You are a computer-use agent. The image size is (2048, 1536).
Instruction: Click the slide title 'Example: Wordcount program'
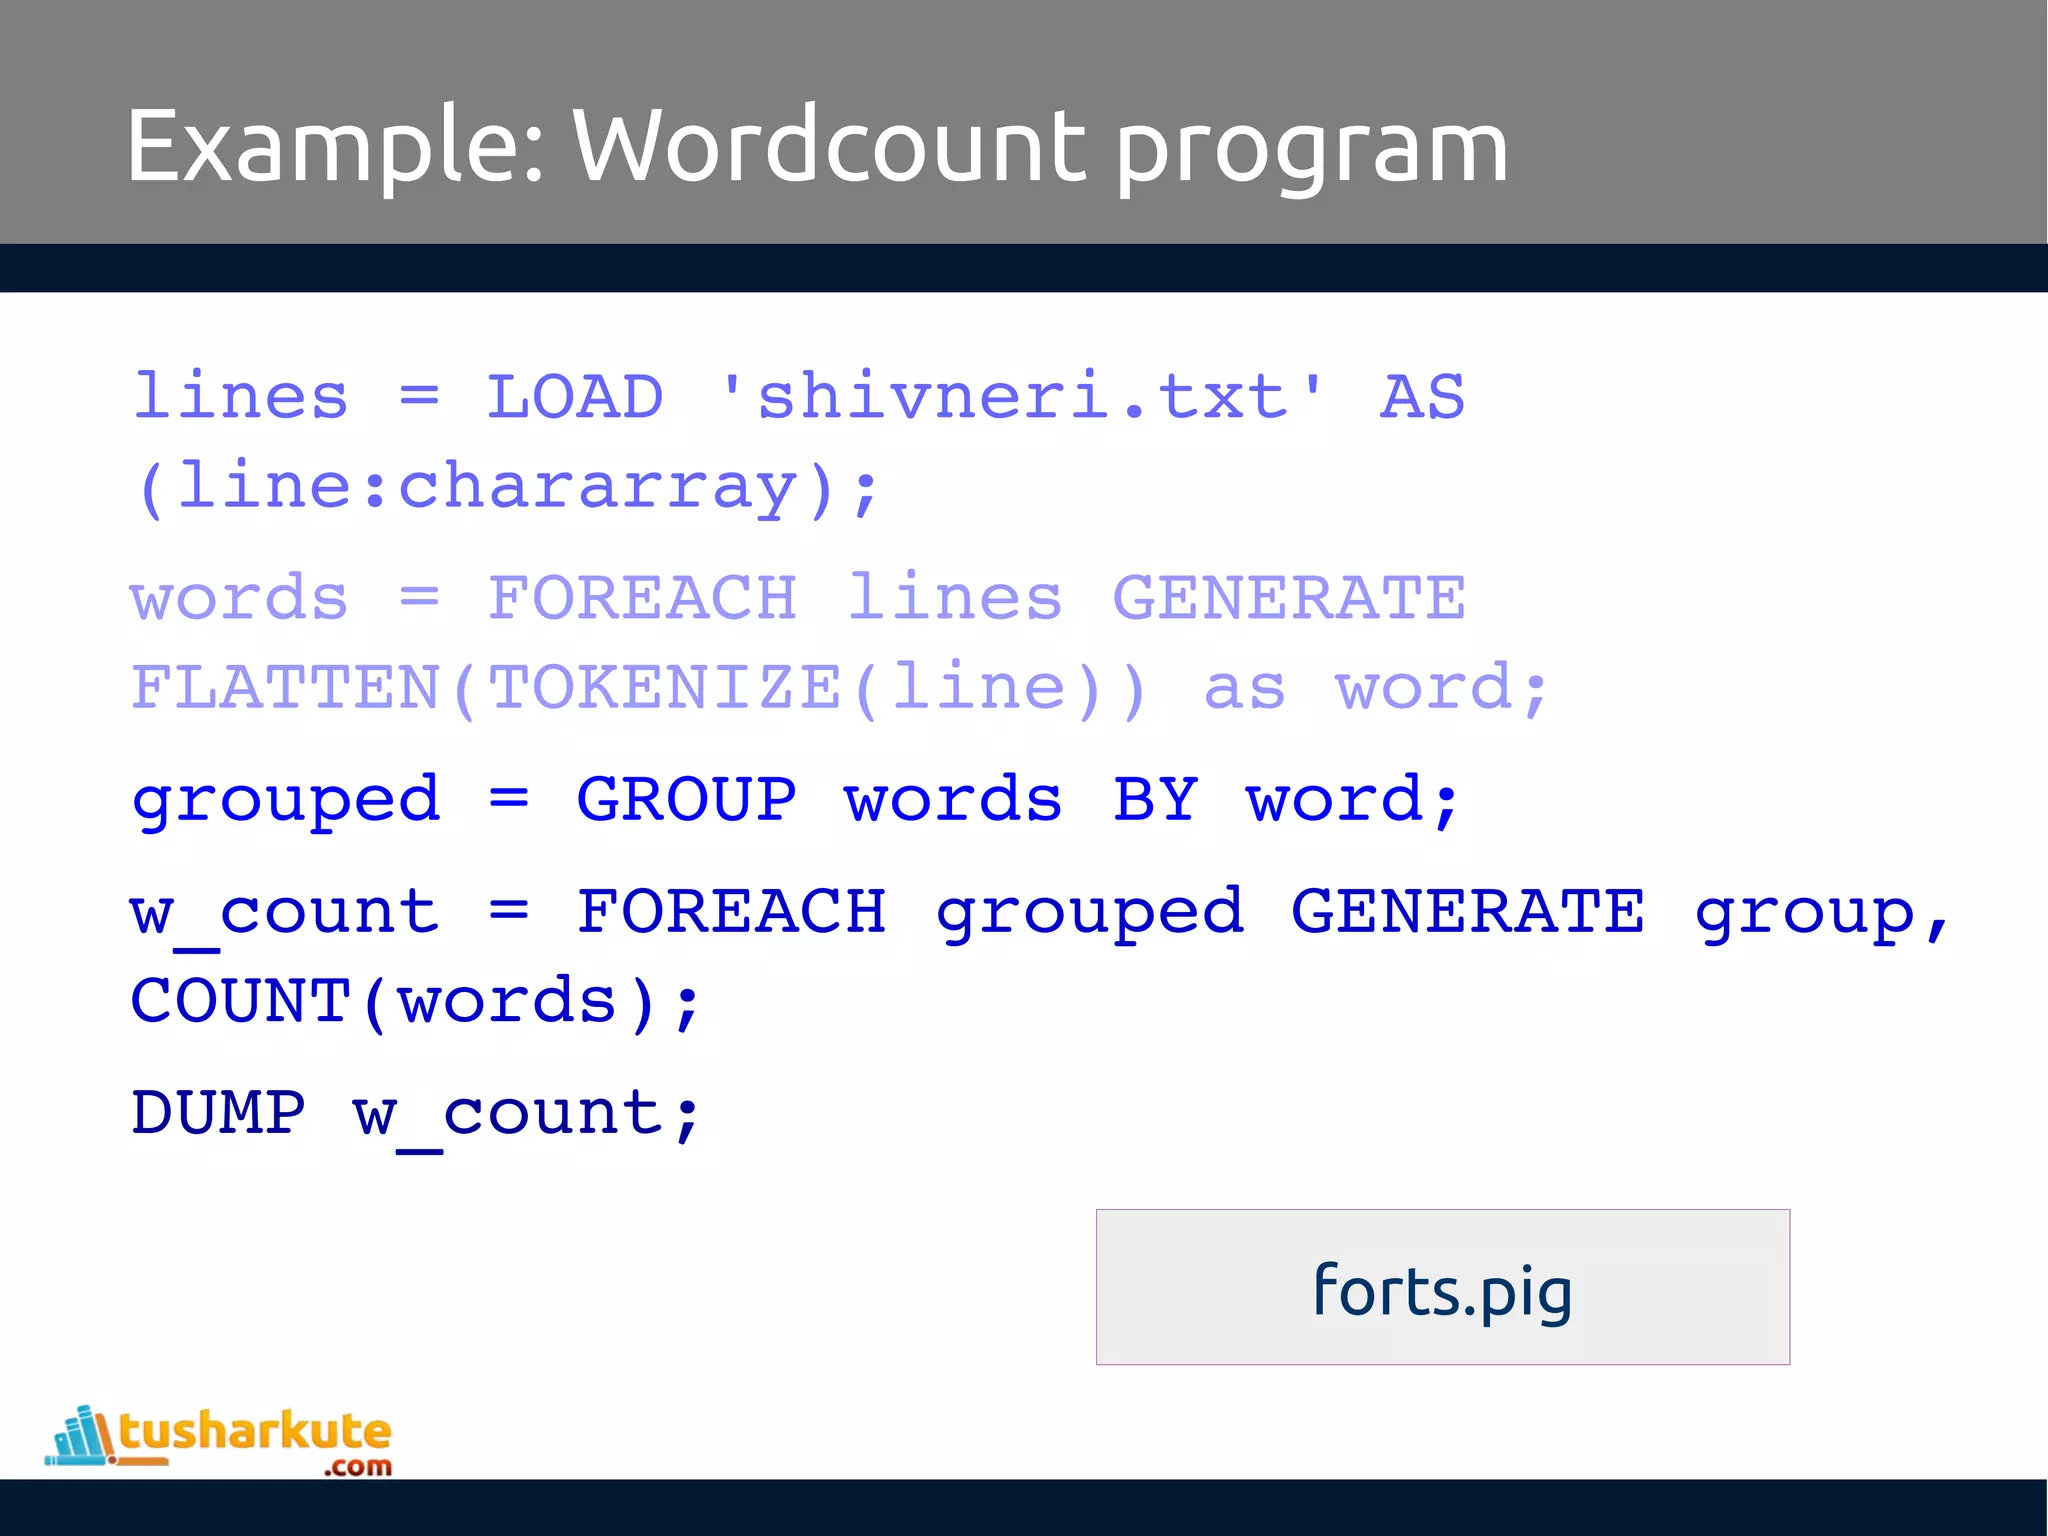[x=816, y=147]
